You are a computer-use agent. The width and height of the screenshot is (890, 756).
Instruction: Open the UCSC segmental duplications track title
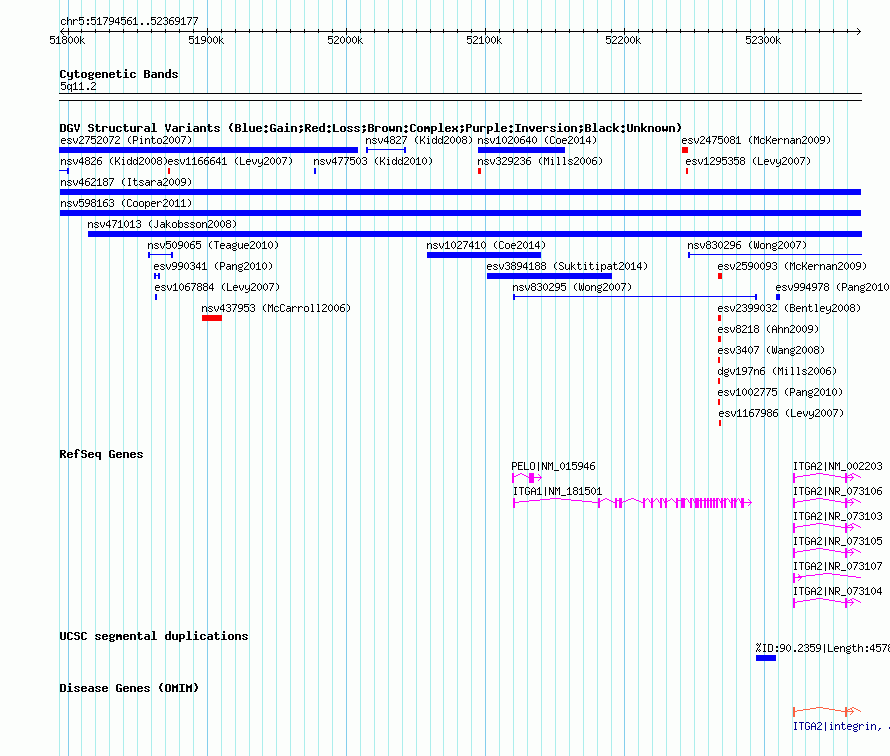click(154, 636)
